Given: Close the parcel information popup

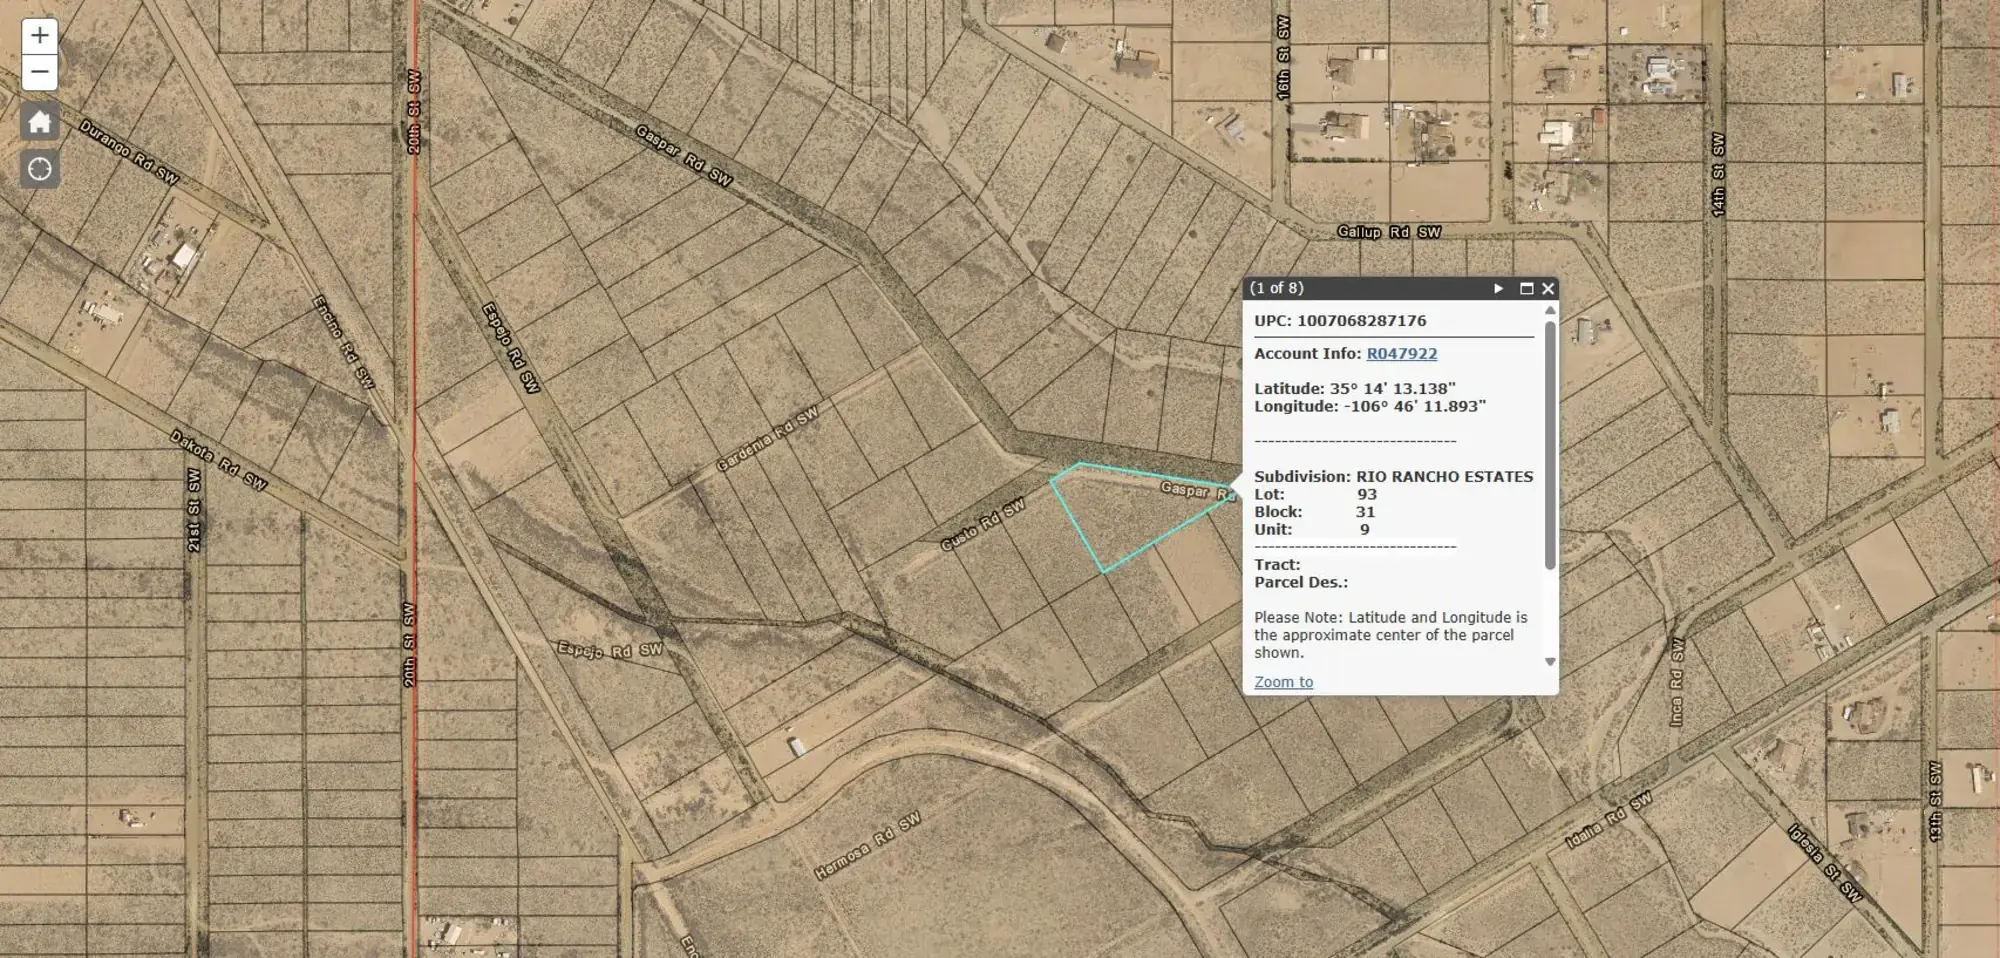Looking at the screenshot, I should pyautogui.click(x=1547, y=288).
